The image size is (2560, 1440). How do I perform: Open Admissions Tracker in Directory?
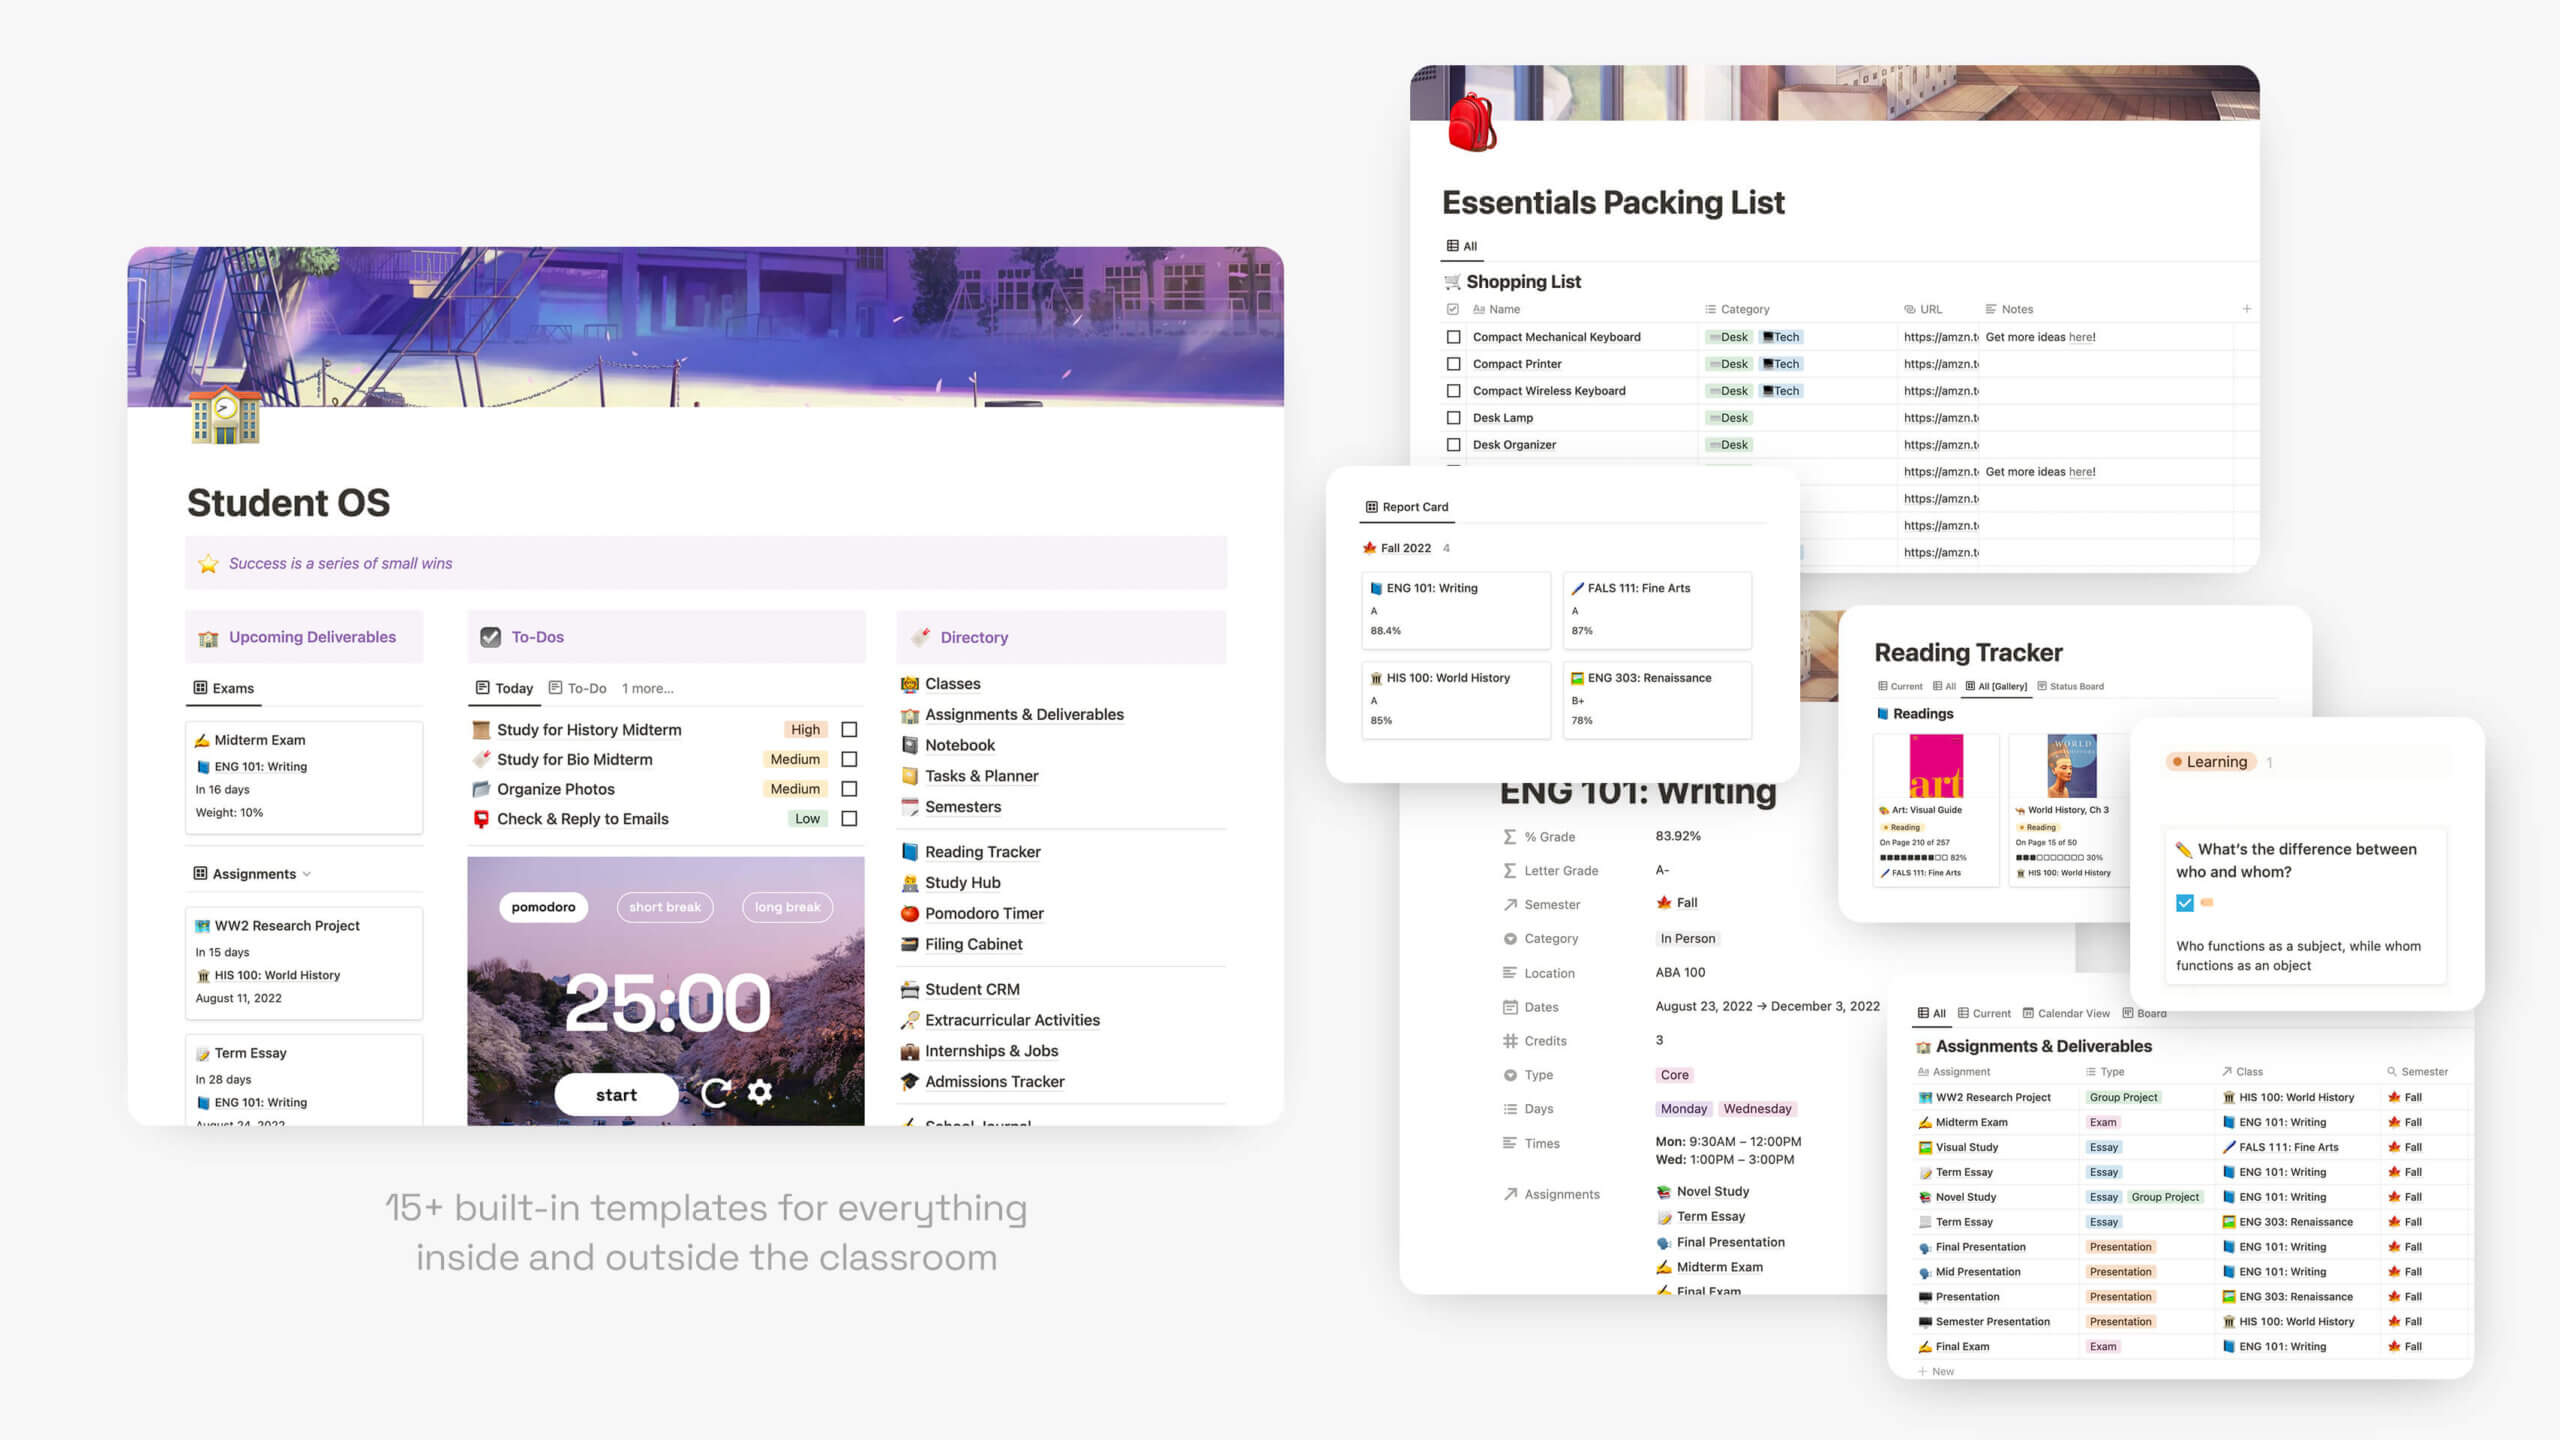pyautogui.click(x=997, y=1081)
